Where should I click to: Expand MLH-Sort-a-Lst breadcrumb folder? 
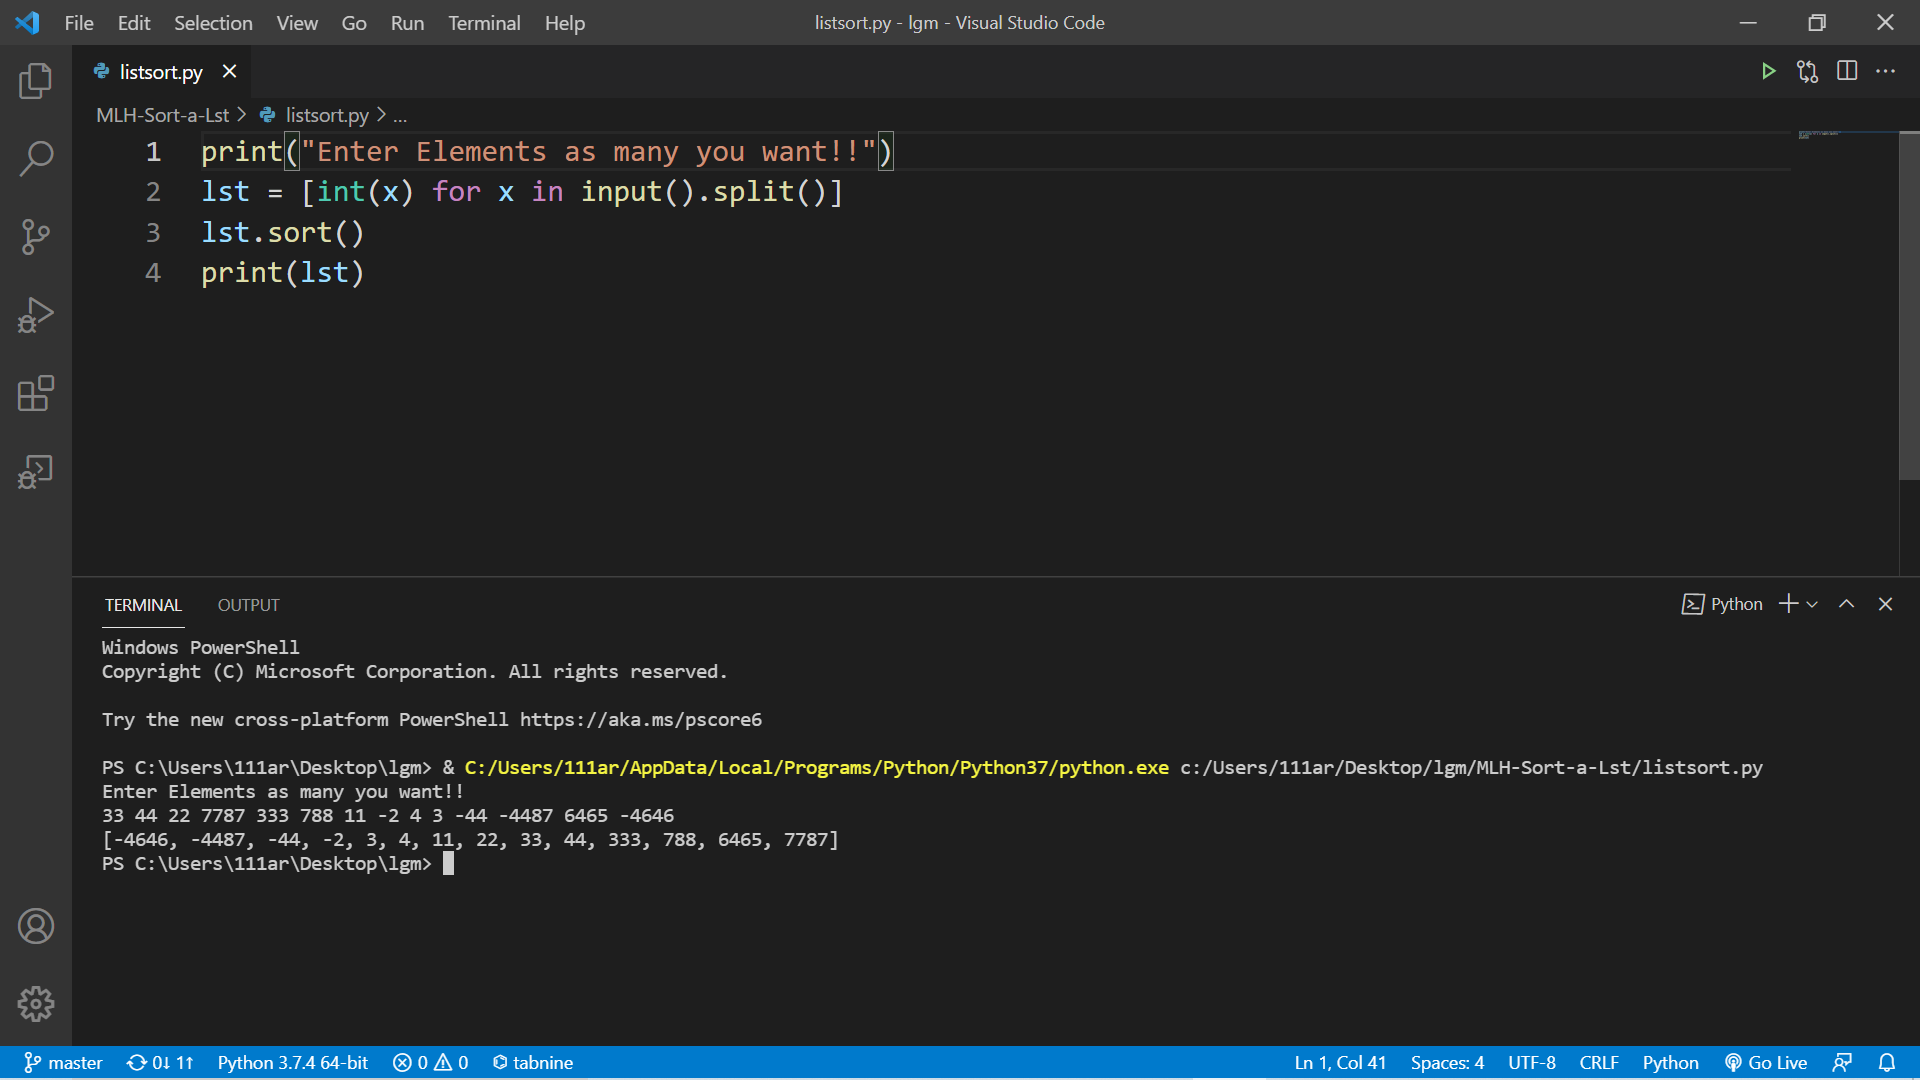click(162, 115)
